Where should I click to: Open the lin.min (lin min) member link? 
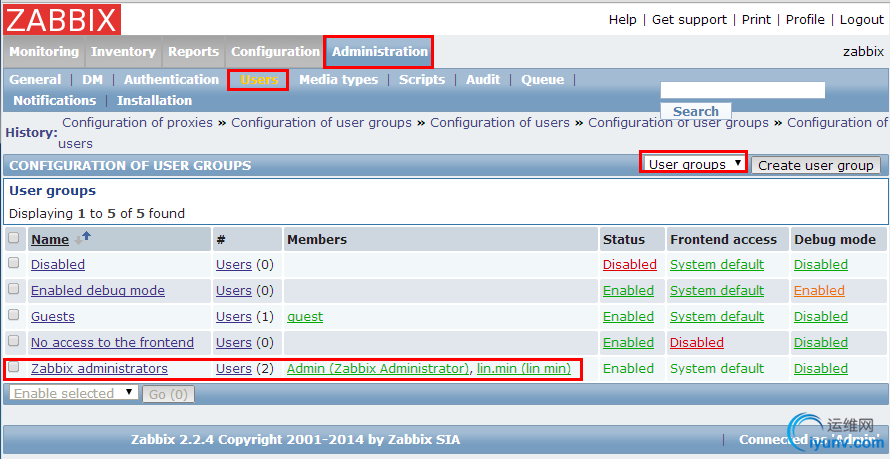click(523, 369)
